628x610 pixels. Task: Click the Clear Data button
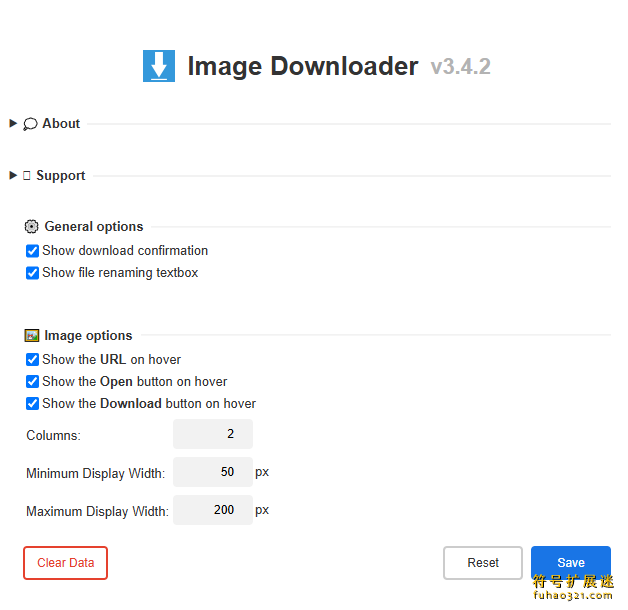(x=65, y=563)
